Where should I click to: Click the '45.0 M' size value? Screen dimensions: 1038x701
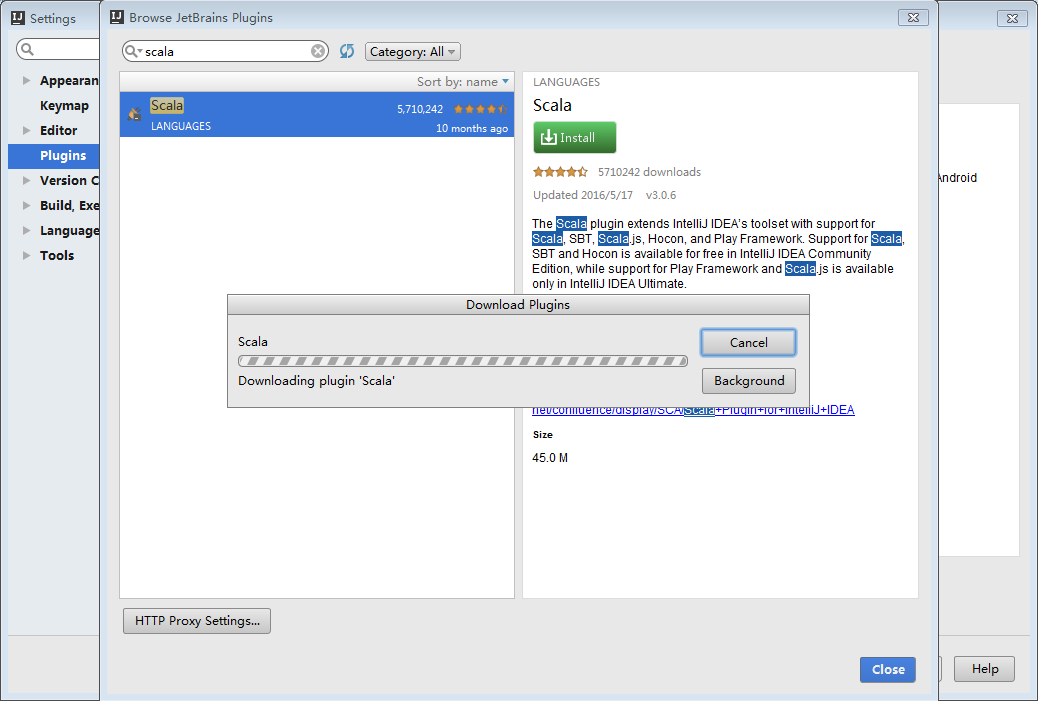point(549,458)
